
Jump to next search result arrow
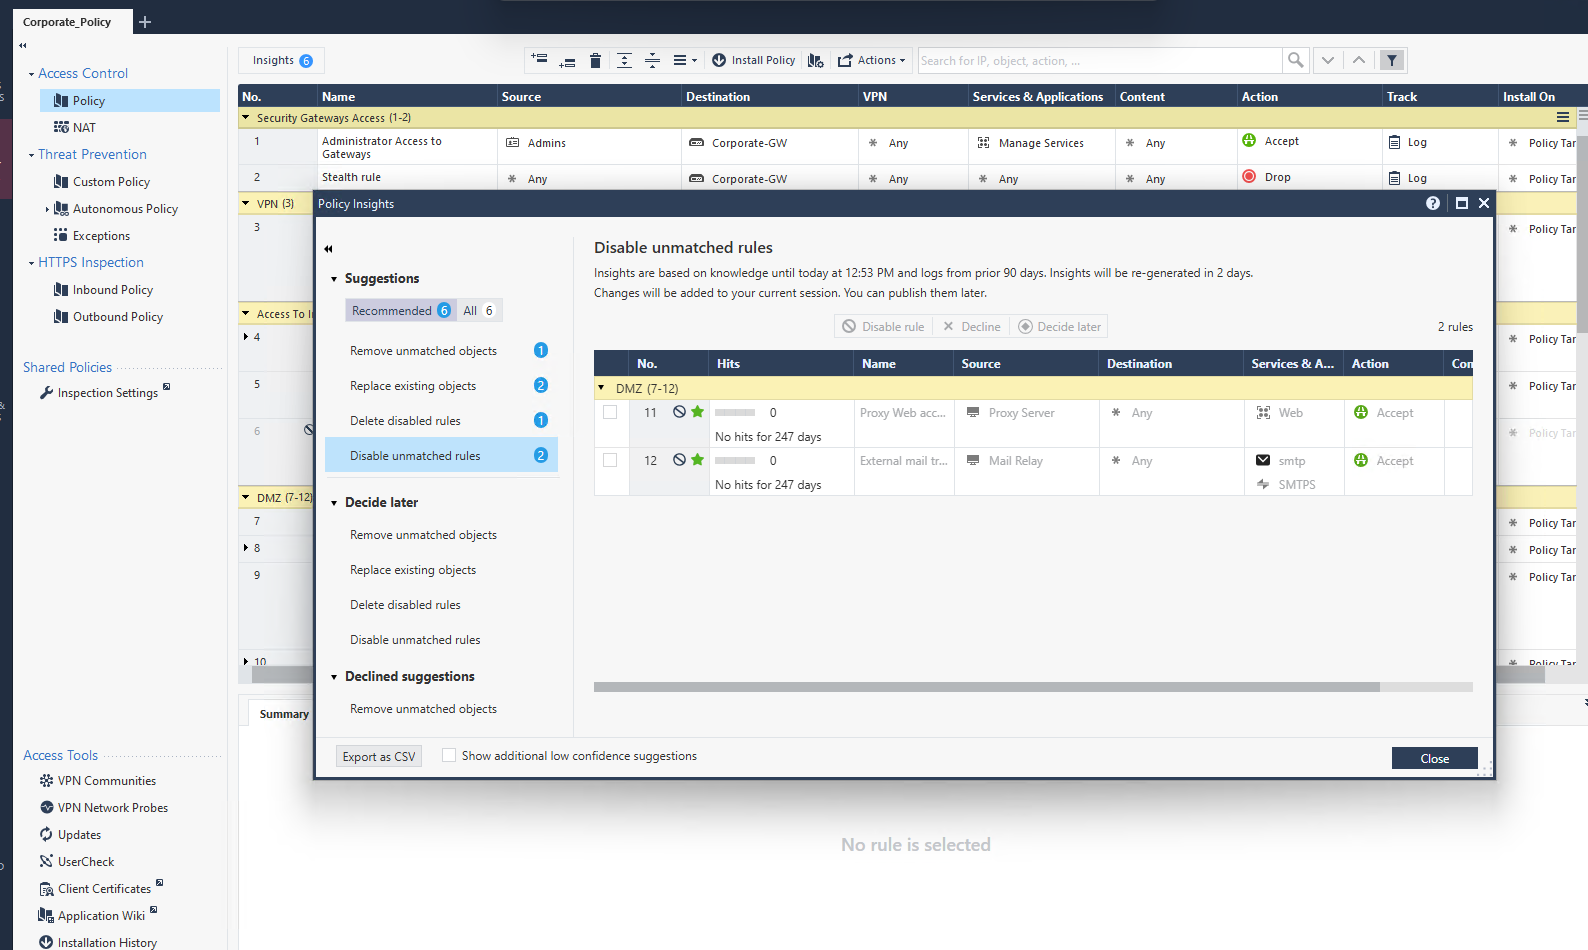1328,60
